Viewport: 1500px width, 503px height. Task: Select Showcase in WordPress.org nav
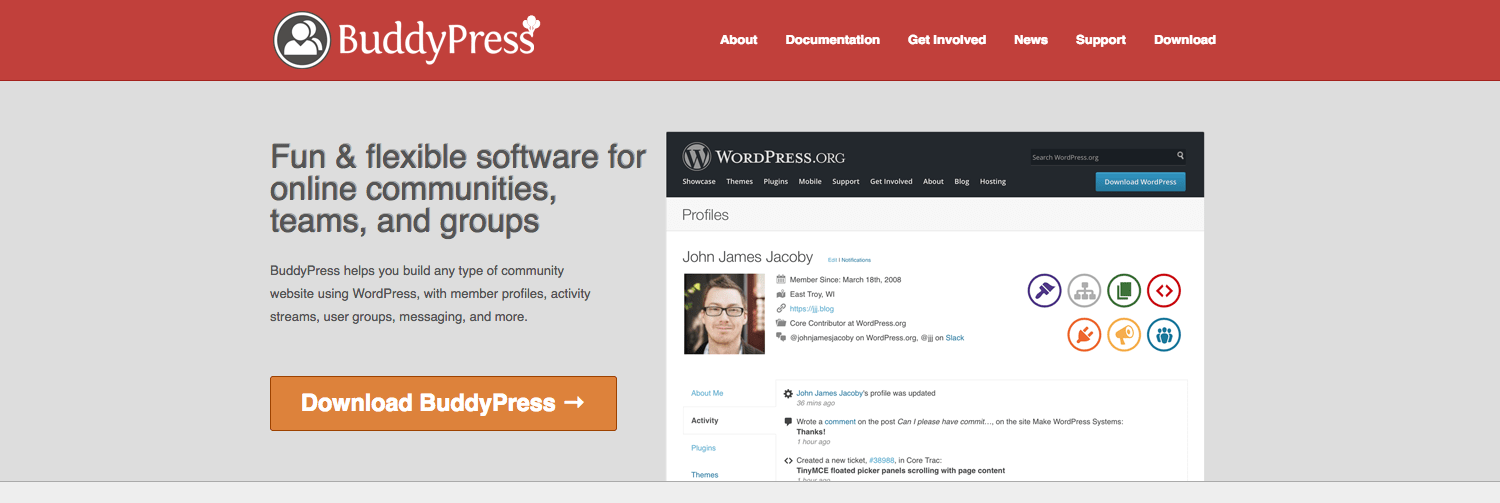pyautogui.click(x=699, y=182)
